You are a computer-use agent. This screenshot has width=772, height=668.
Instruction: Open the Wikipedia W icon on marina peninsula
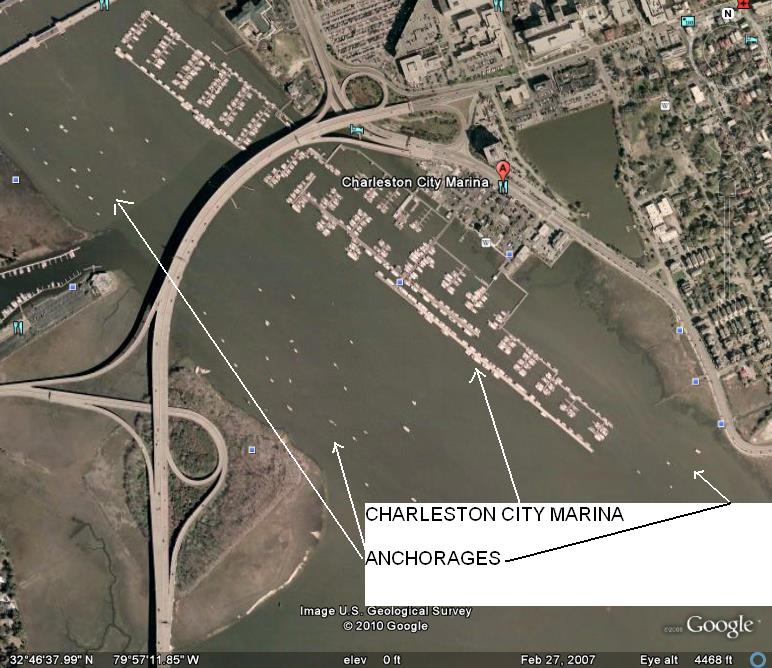pyautogui.click(x=486, y=242)
